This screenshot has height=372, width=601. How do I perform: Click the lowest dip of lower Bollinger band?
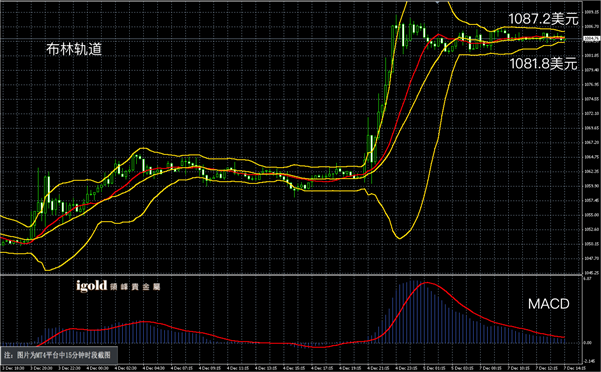click(x=399, y=238)
